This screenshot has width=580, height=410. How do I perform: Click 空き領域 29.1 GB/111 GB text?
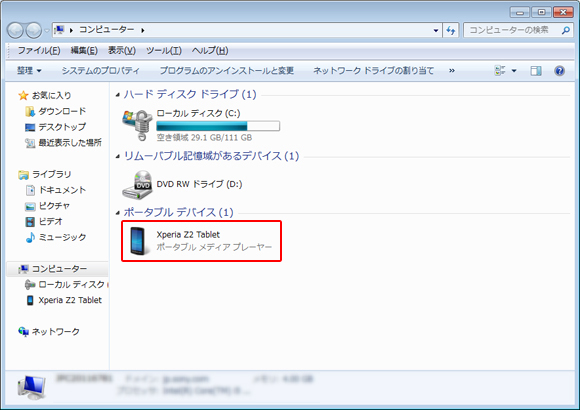pos(204,138)
